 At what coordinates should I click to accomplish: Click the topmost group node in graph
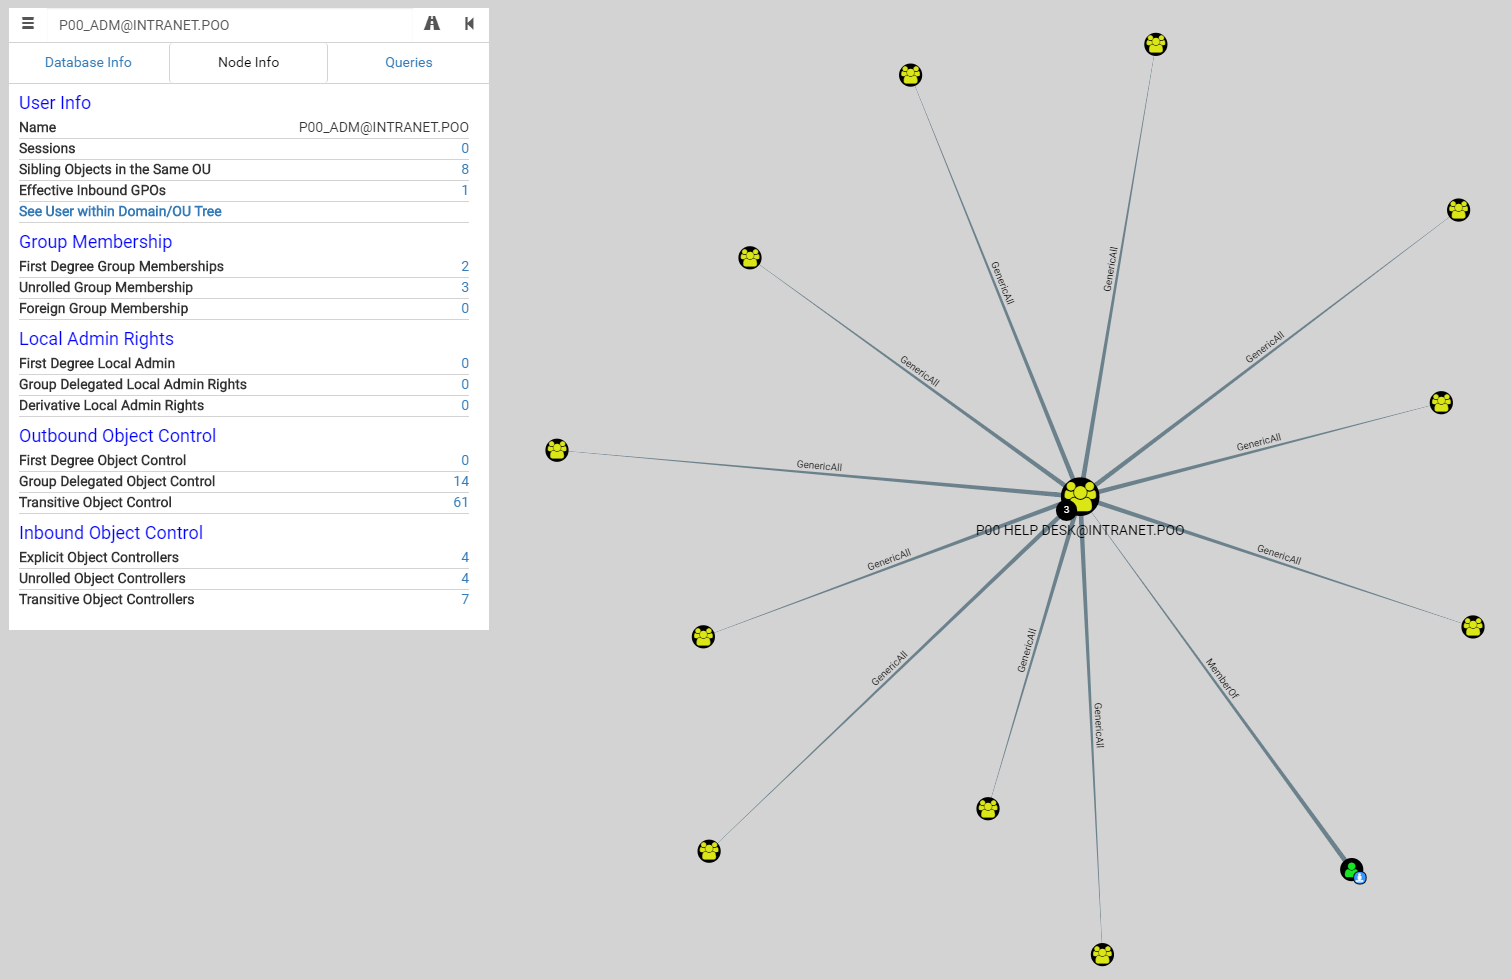pos(1156,44)
